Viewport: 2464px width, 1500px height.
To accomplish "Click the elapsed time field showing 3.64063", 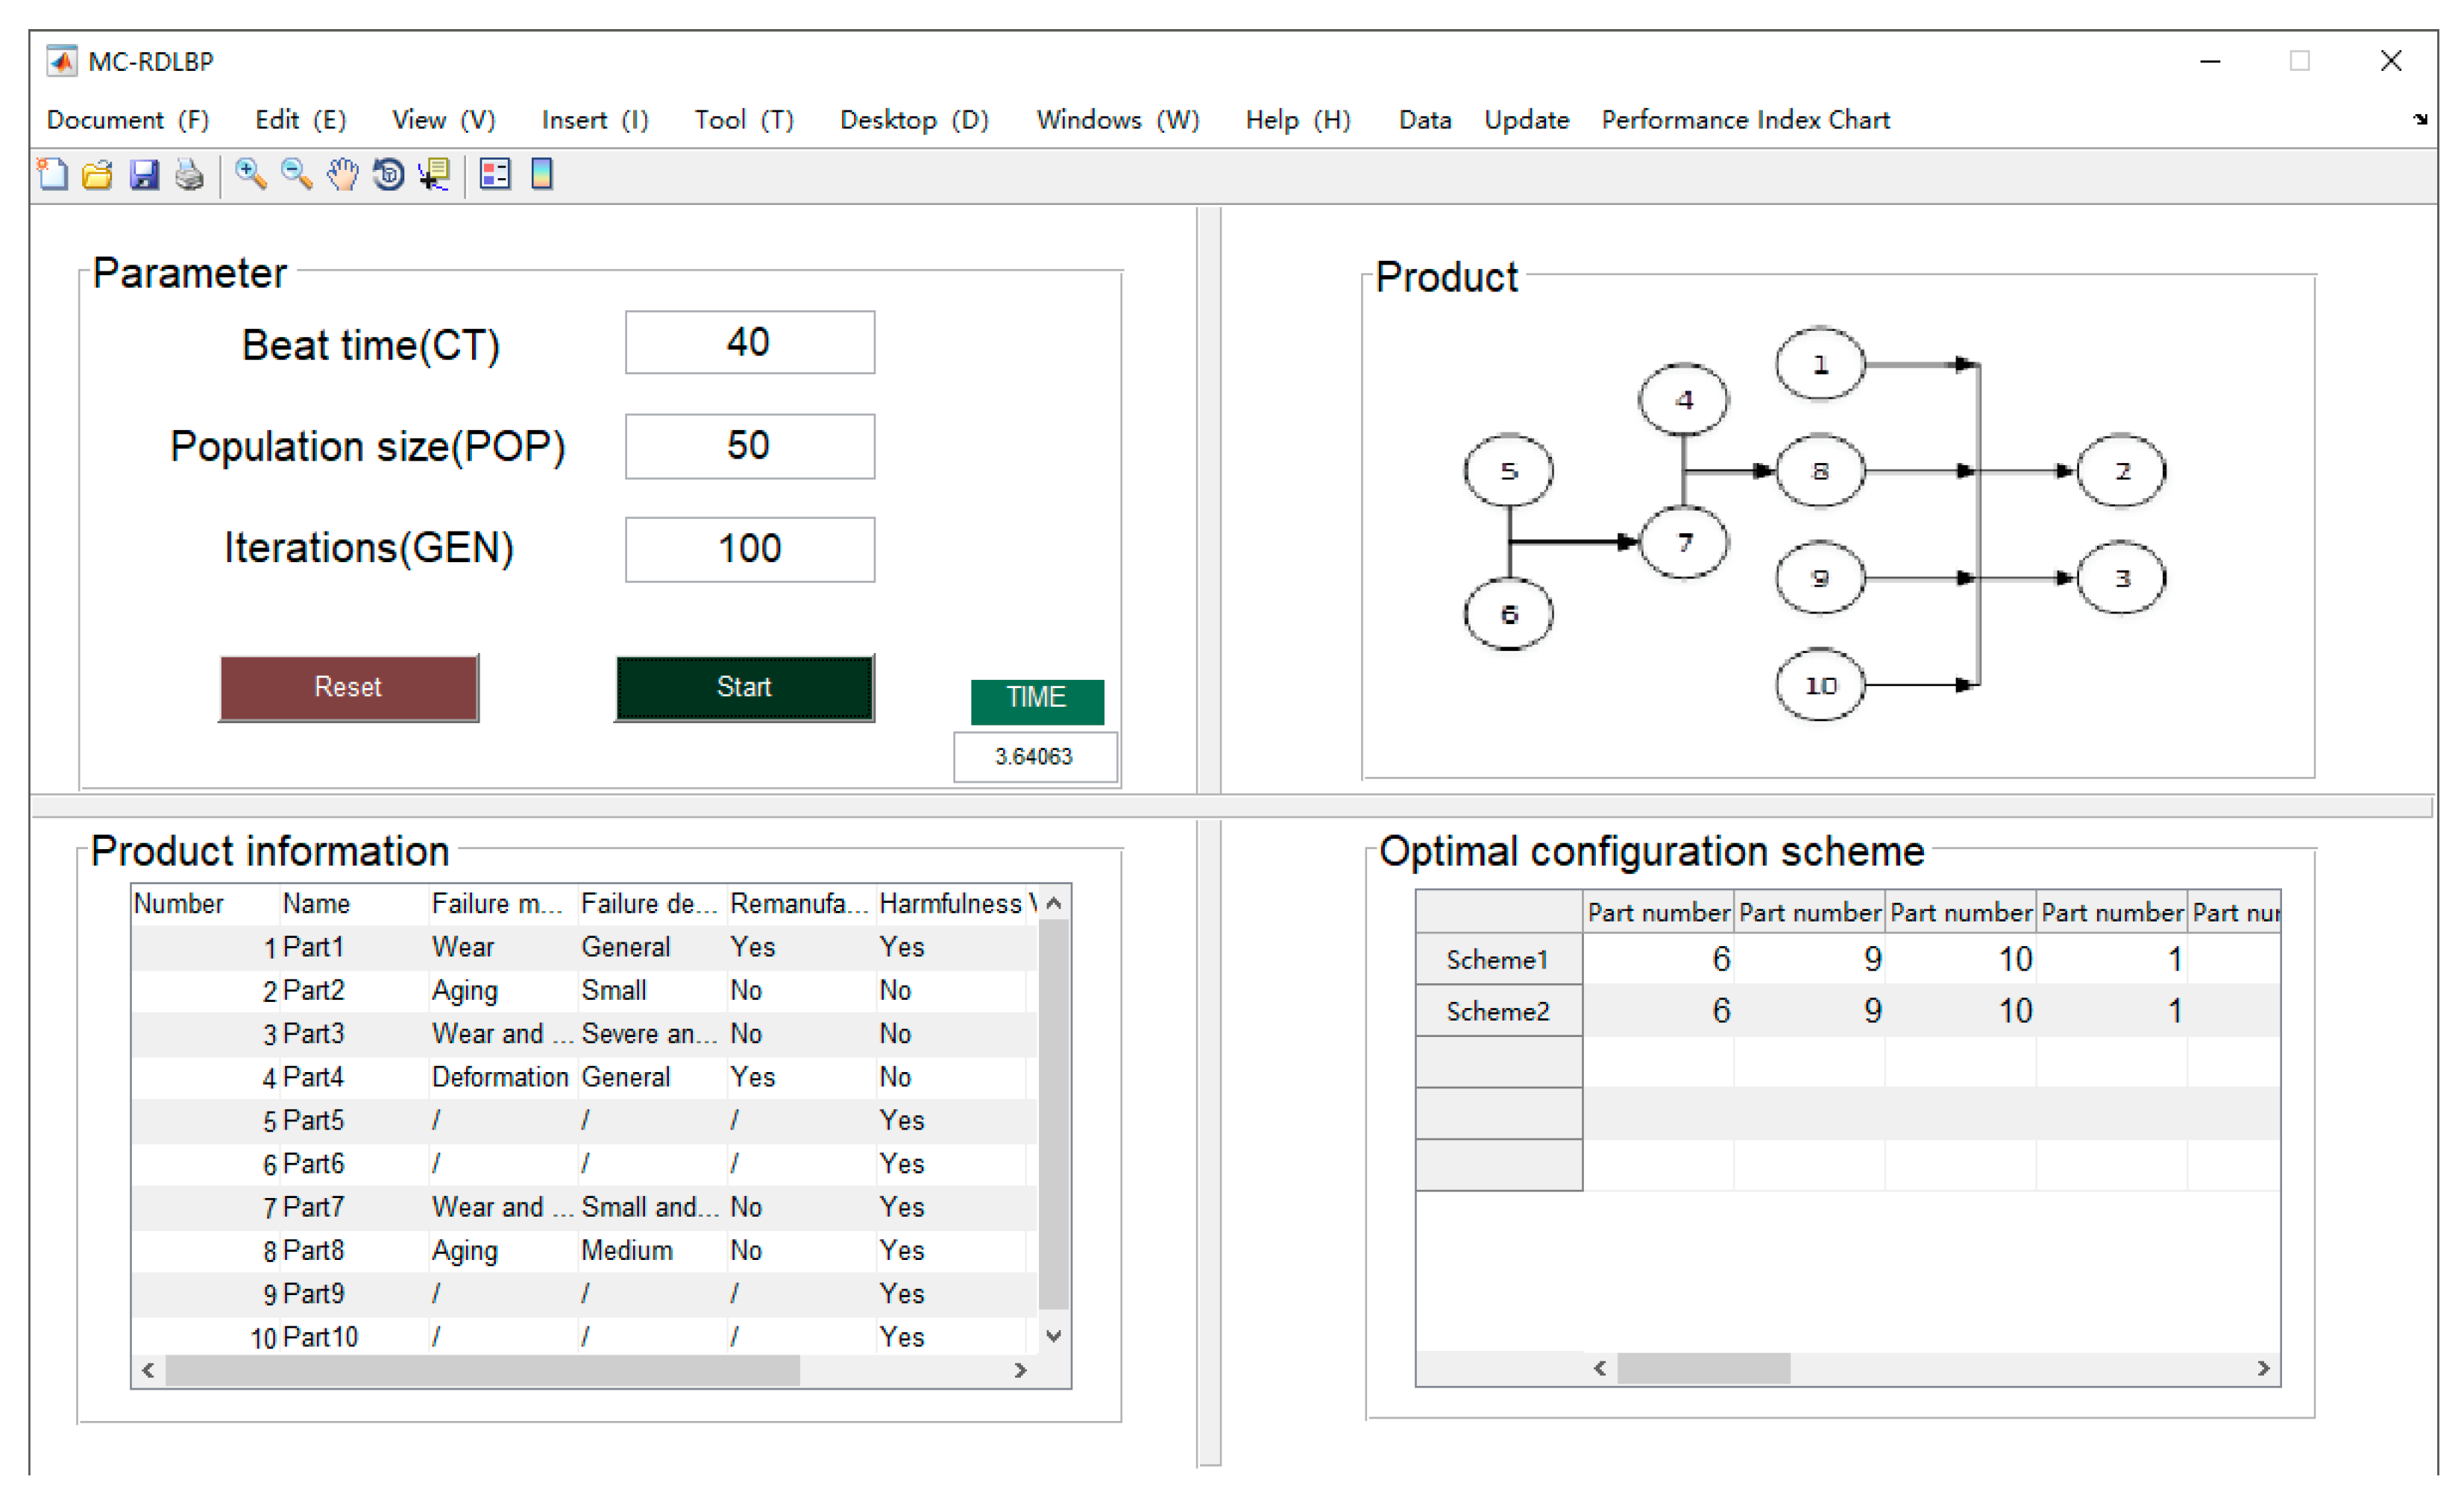I will tap(1035, 756).
